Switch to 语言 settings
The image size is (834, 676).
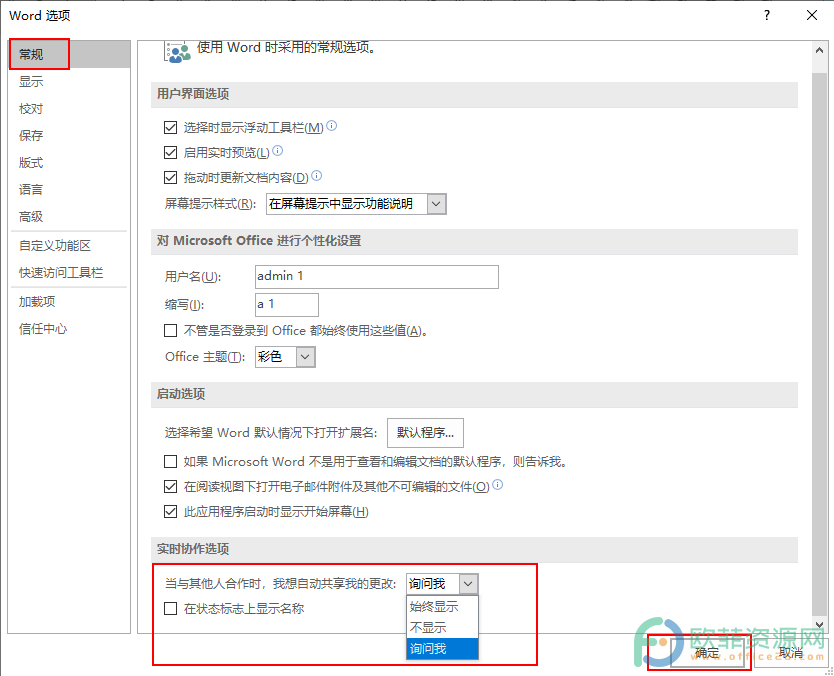pyautogui.click(x=69, y=189)
